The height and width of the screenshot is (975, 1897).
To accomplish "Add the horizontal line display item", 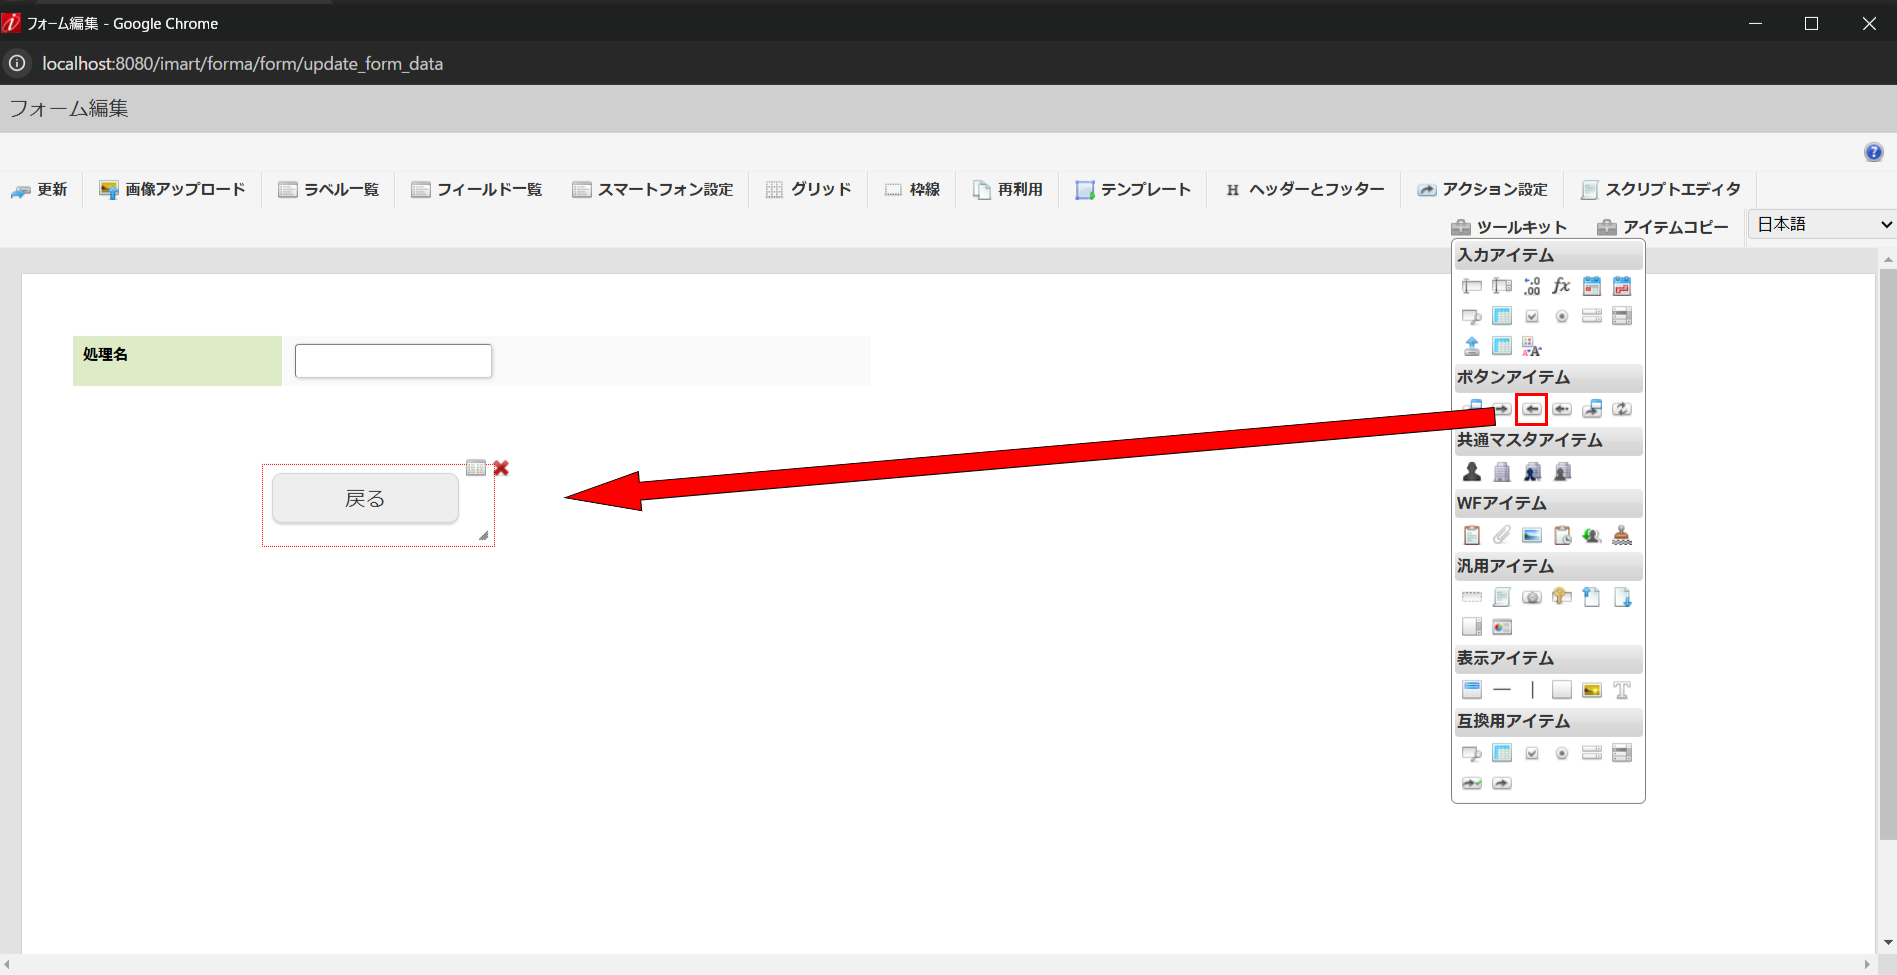I will (1502, 690).
